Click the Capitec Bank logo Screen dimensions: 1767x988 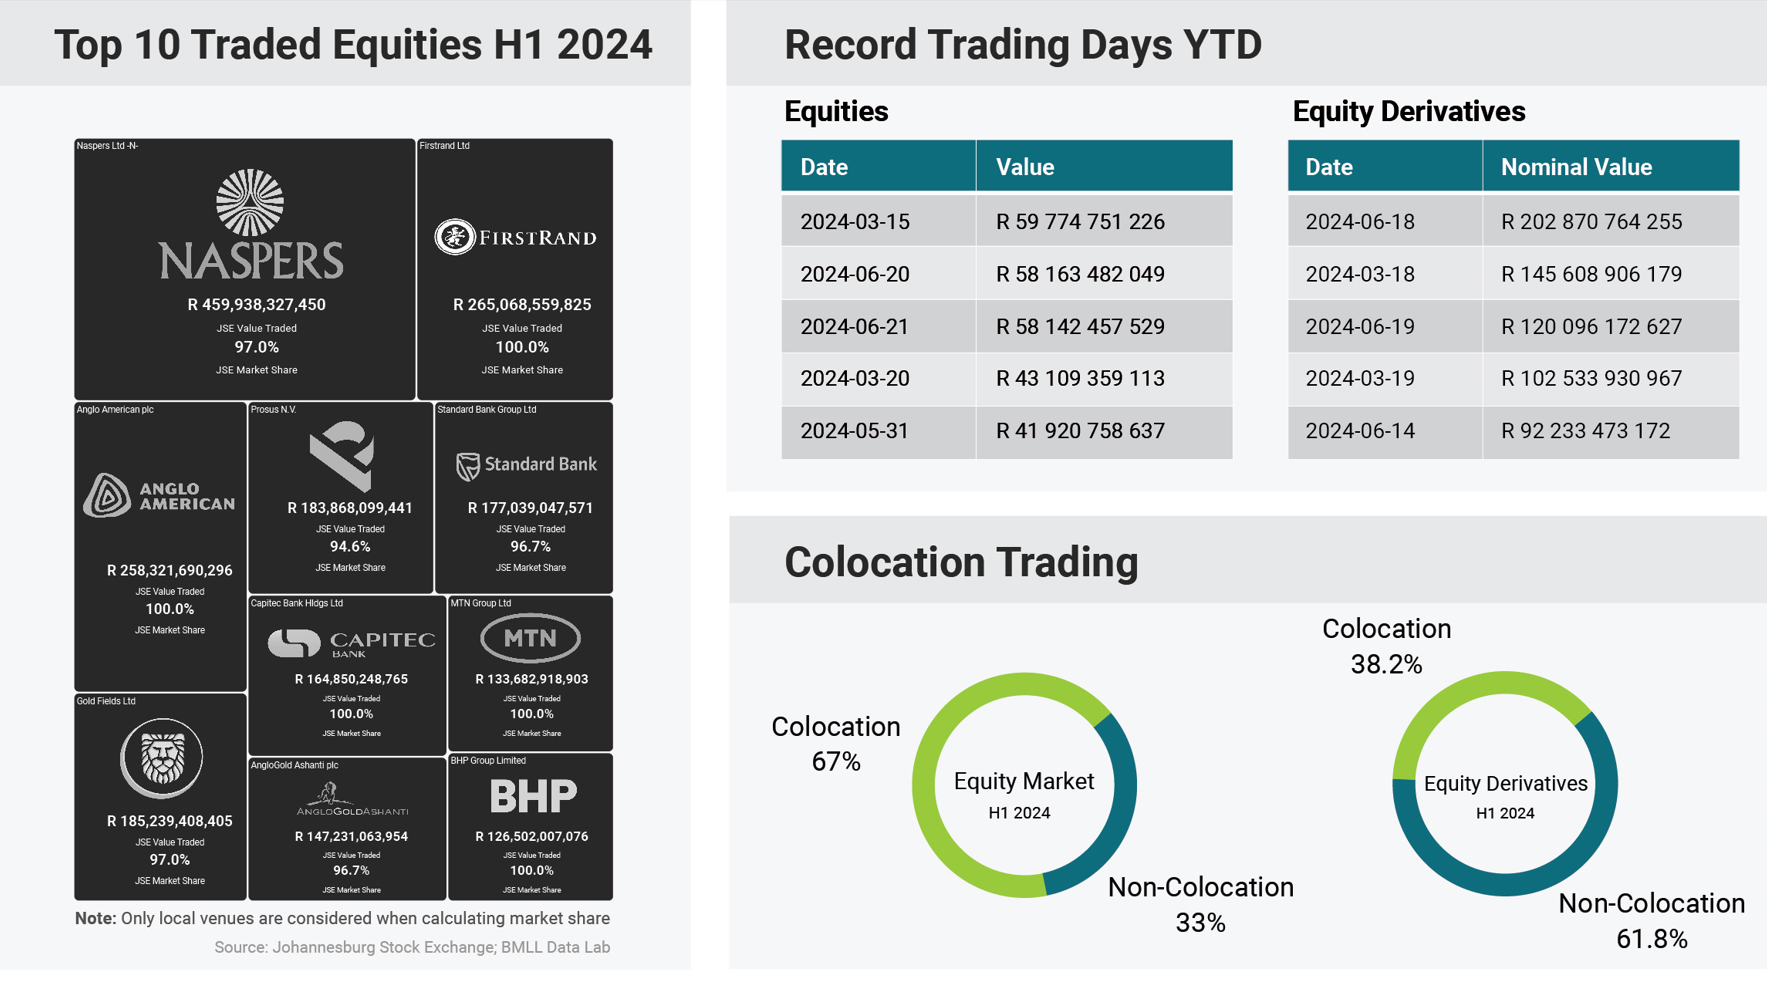point(351,643)
